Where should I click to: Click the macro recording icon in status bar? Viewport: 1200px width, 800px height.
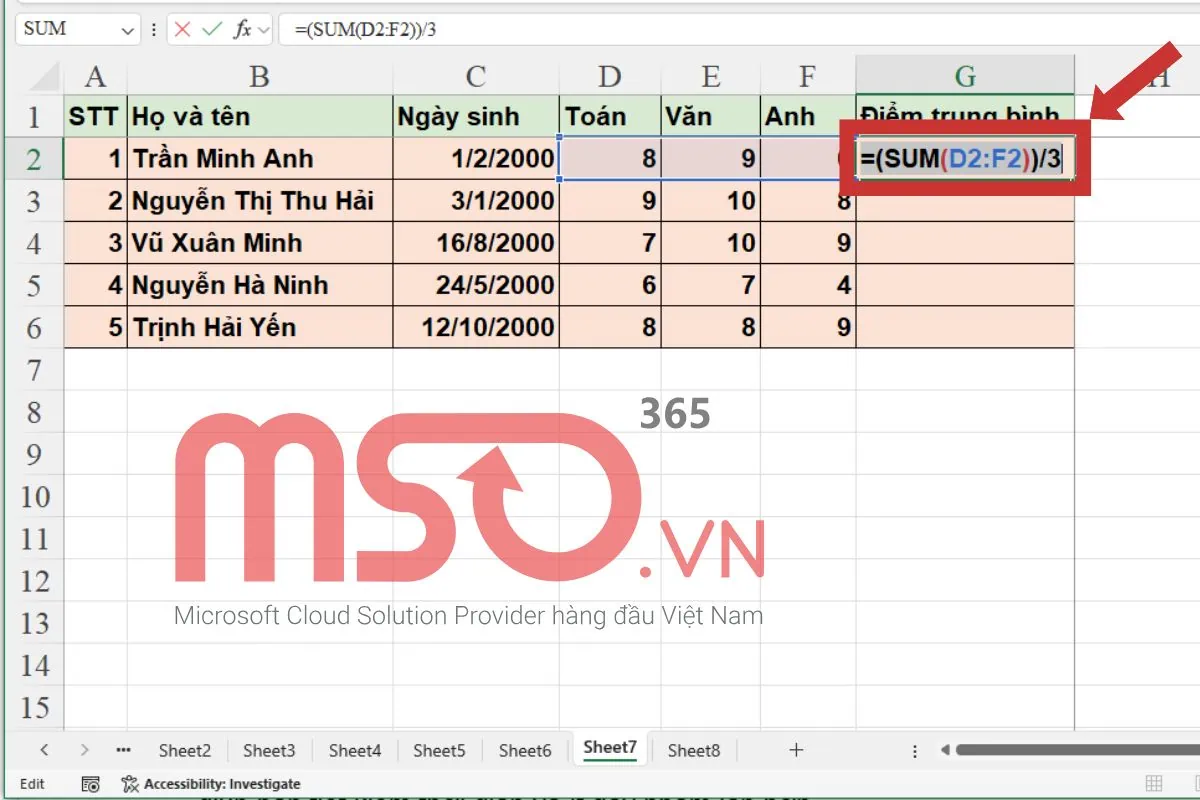(x=90, y=784)
